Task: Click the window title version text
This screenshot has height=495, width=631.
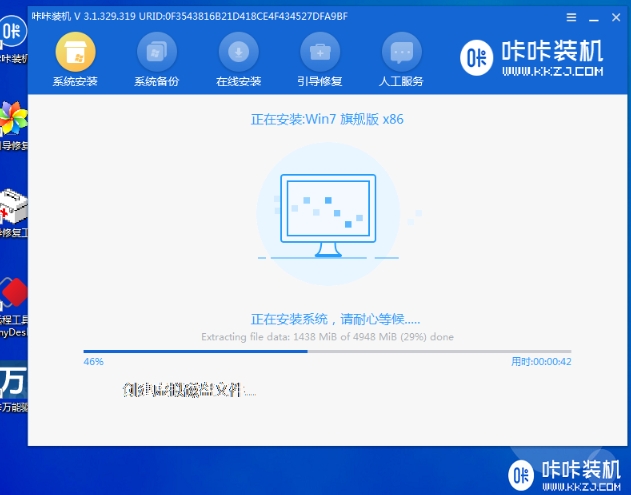Action: (x=190, y=16)
